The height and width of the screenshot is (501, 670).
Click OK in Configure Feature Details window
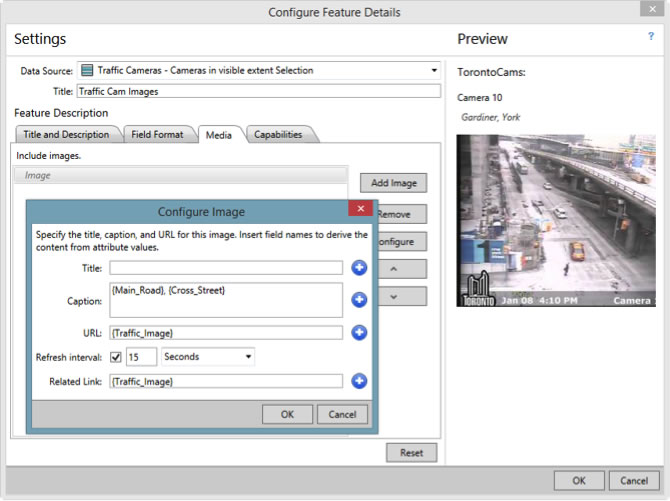point(579,481)
